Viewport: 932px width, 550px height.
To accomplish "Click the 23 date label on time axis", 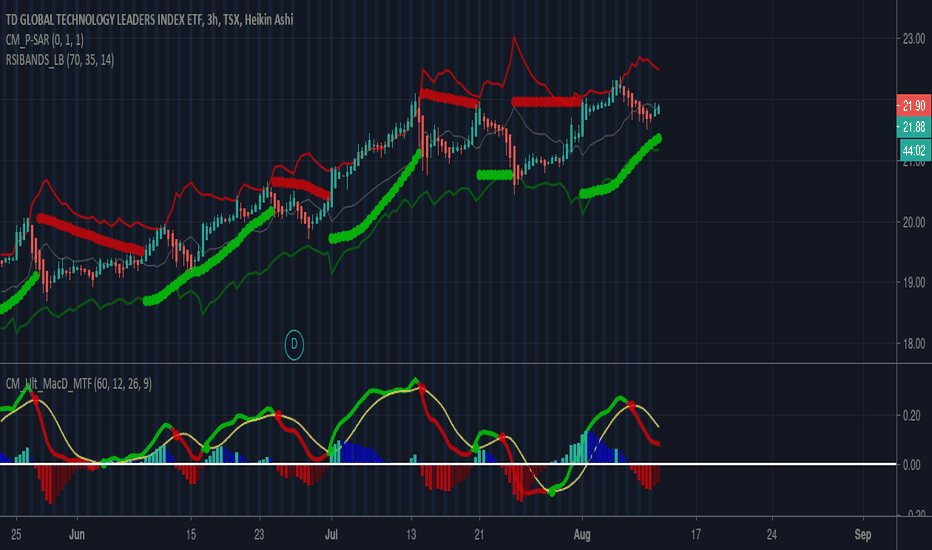I will (259, 534).
